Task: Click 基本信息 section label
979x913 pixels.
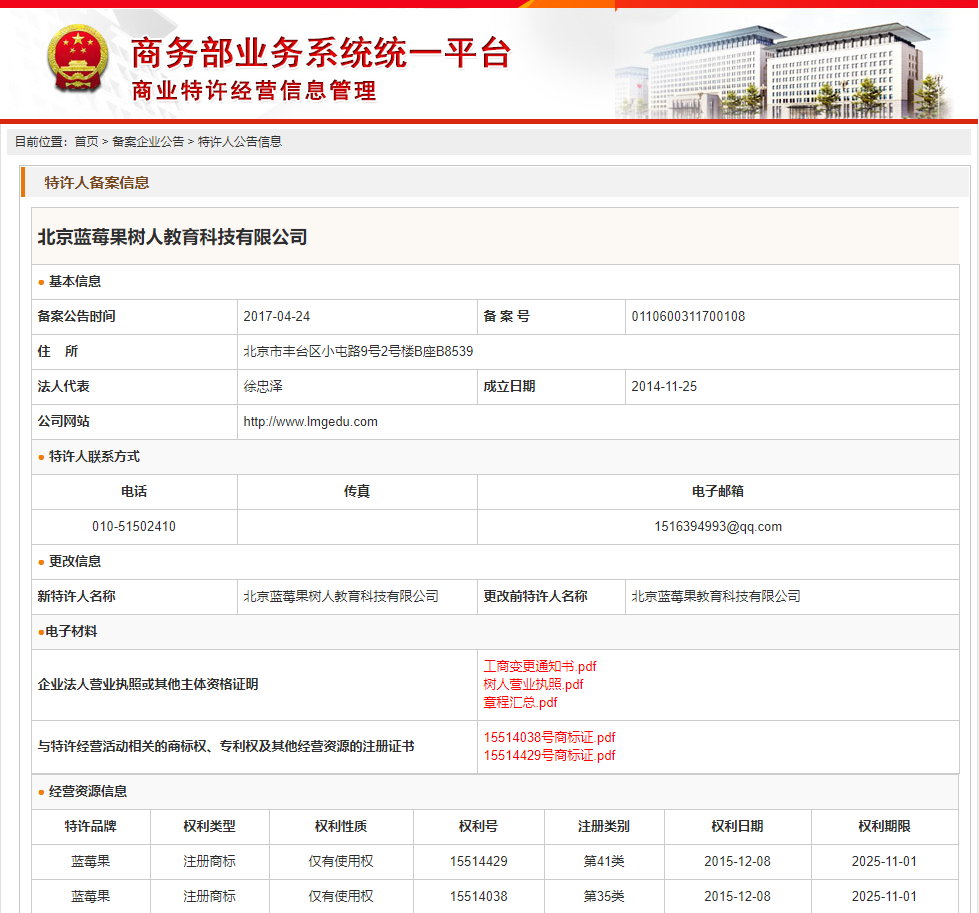Action: click(75, 282)
